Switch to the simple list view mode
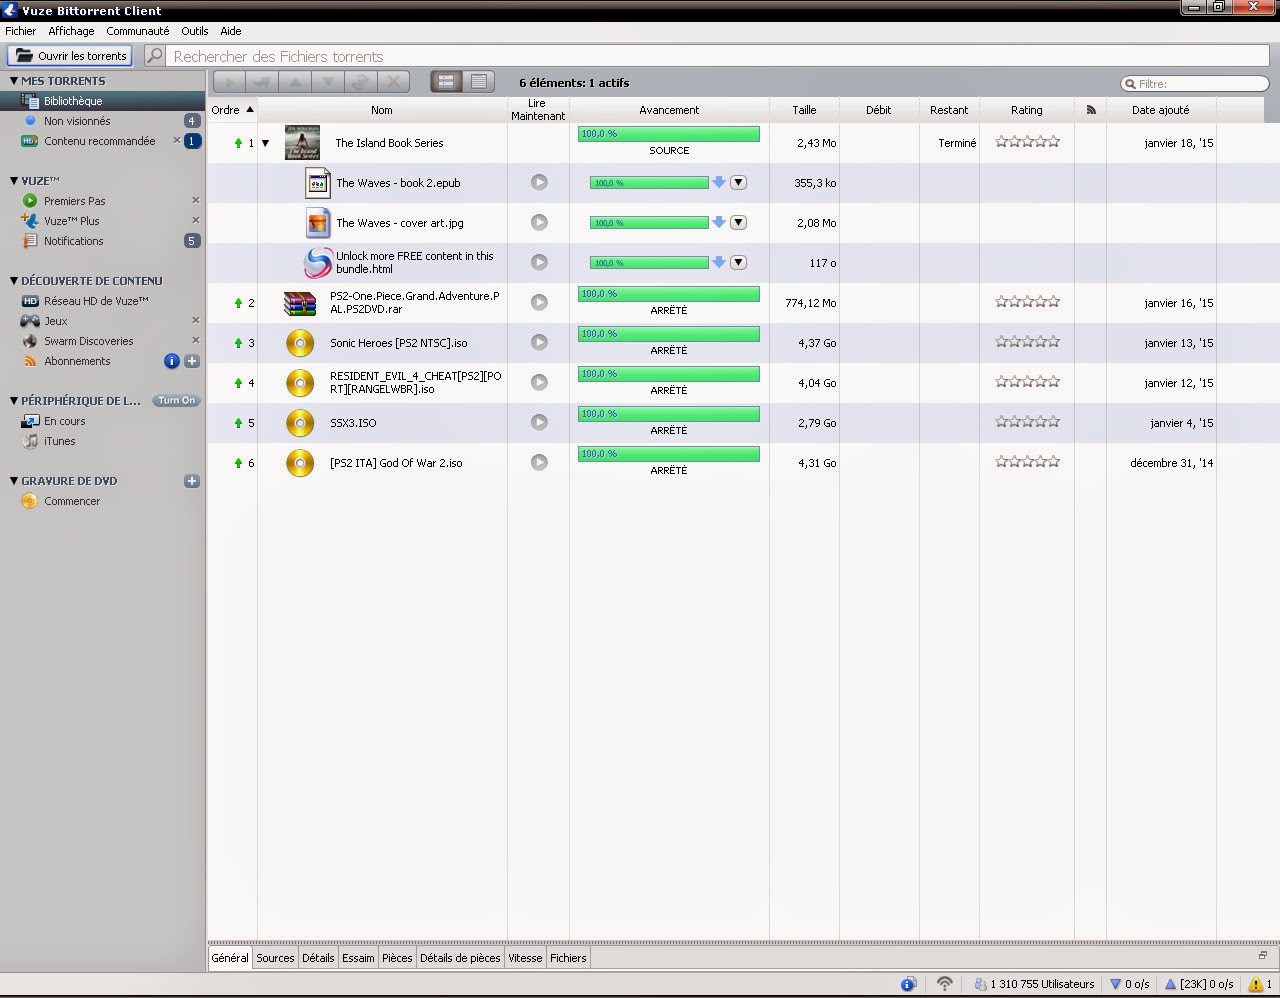Viewport: 1280px width, 998px height. [x=479, y=82]
